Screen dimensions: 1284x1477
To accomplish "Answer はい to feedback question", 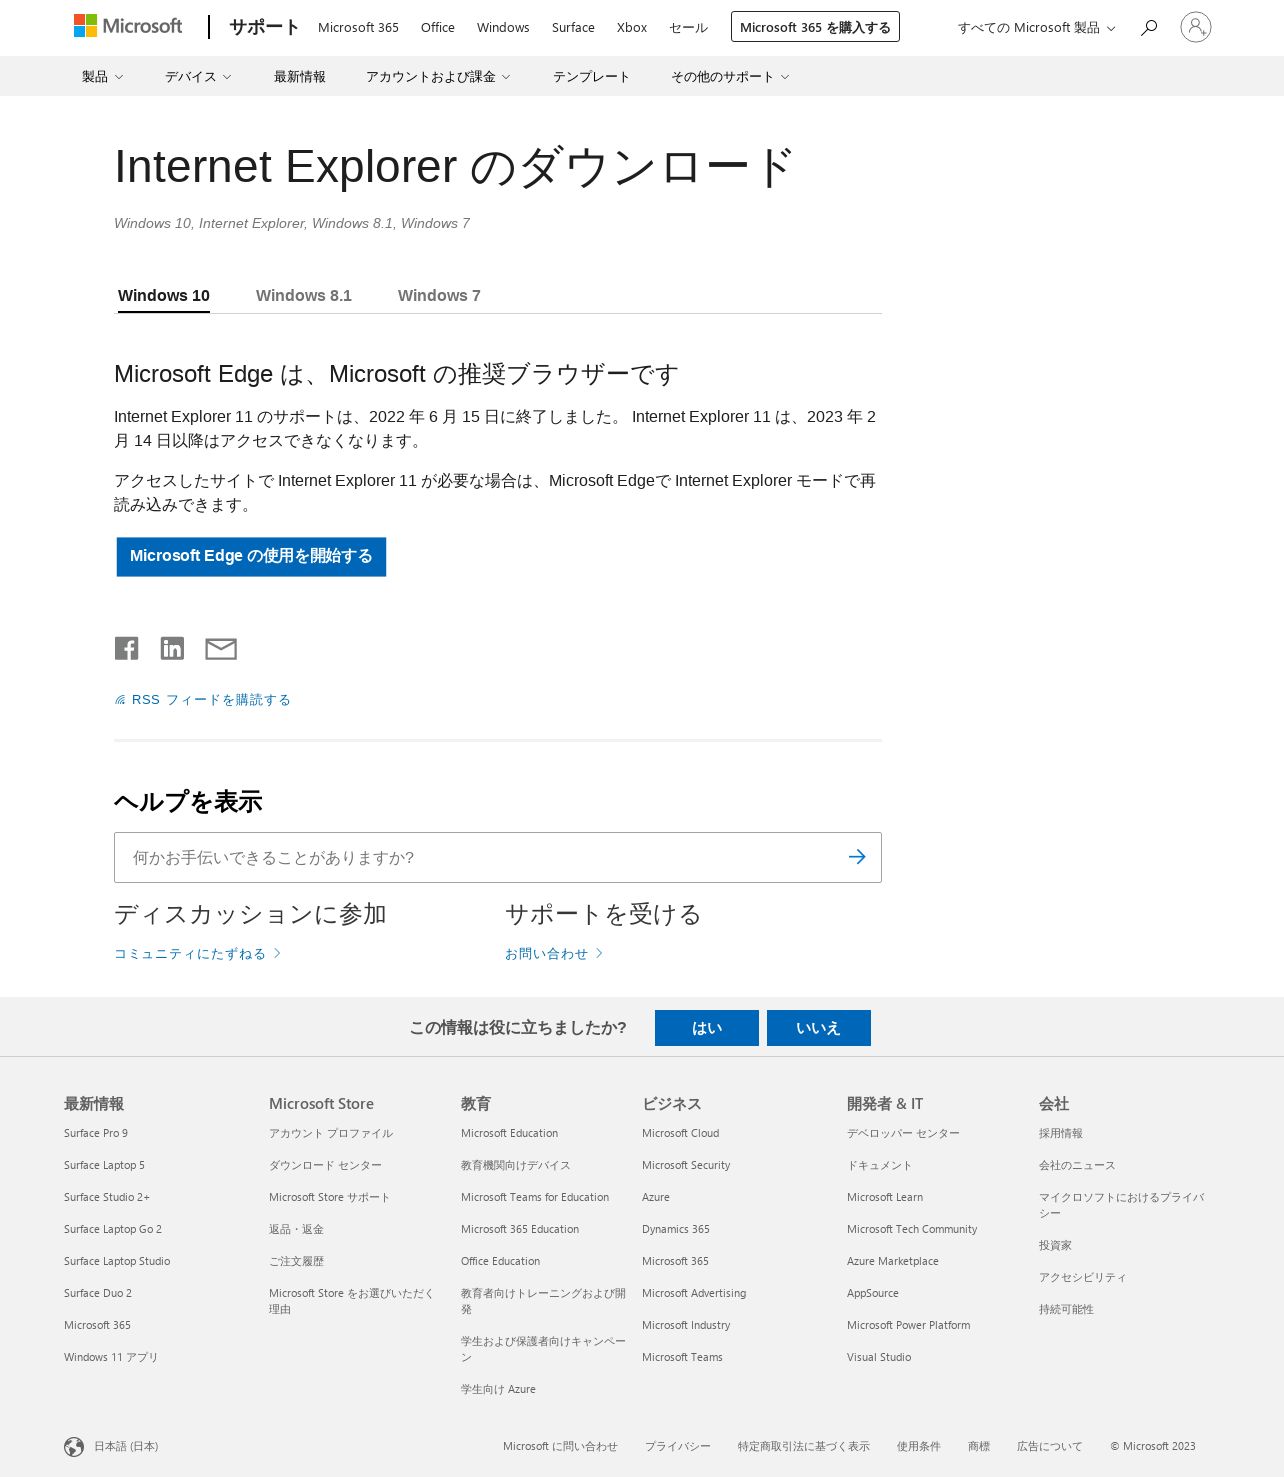I will (x=707, y=1028).
